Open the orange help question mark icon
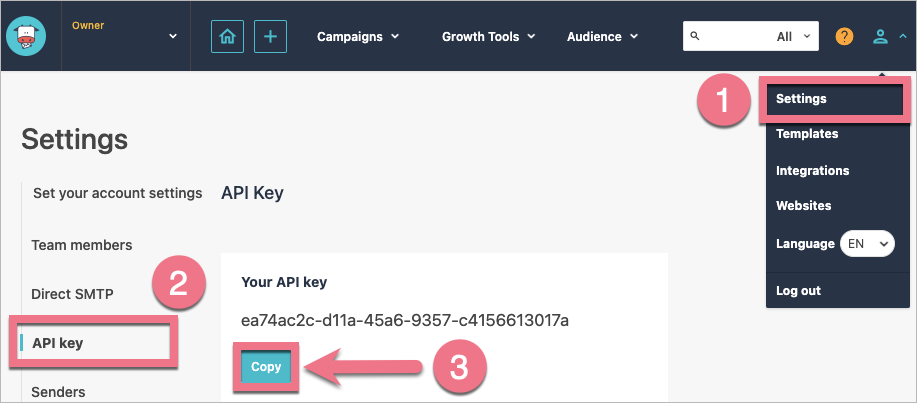 click(x=845, y=37)
